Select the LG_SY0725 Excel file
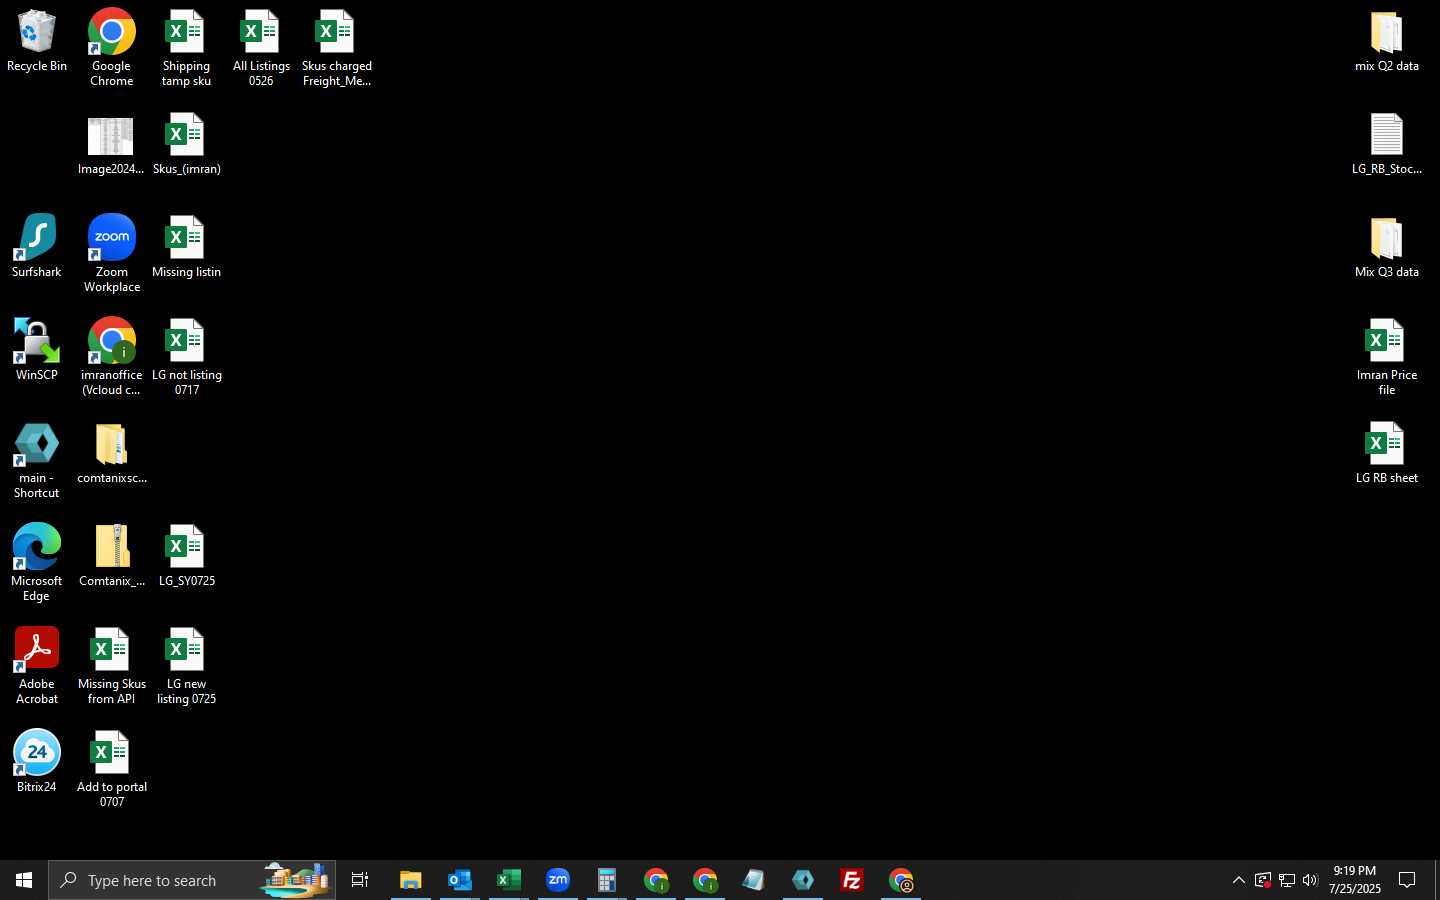1440x900 pixels. tap(186, 556)
